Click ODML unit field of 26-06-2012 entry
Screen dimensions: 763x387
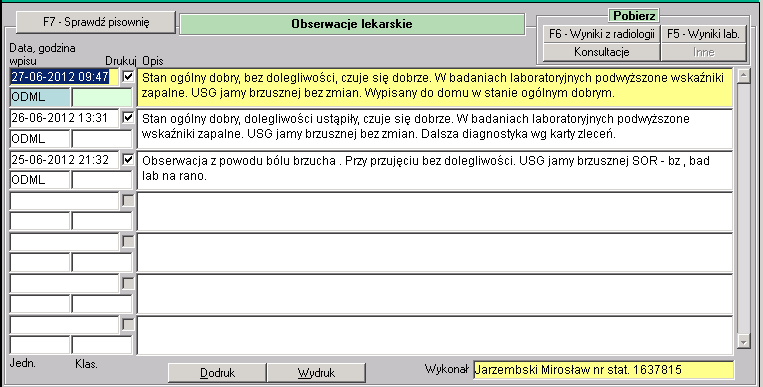[x=40, y=139]
